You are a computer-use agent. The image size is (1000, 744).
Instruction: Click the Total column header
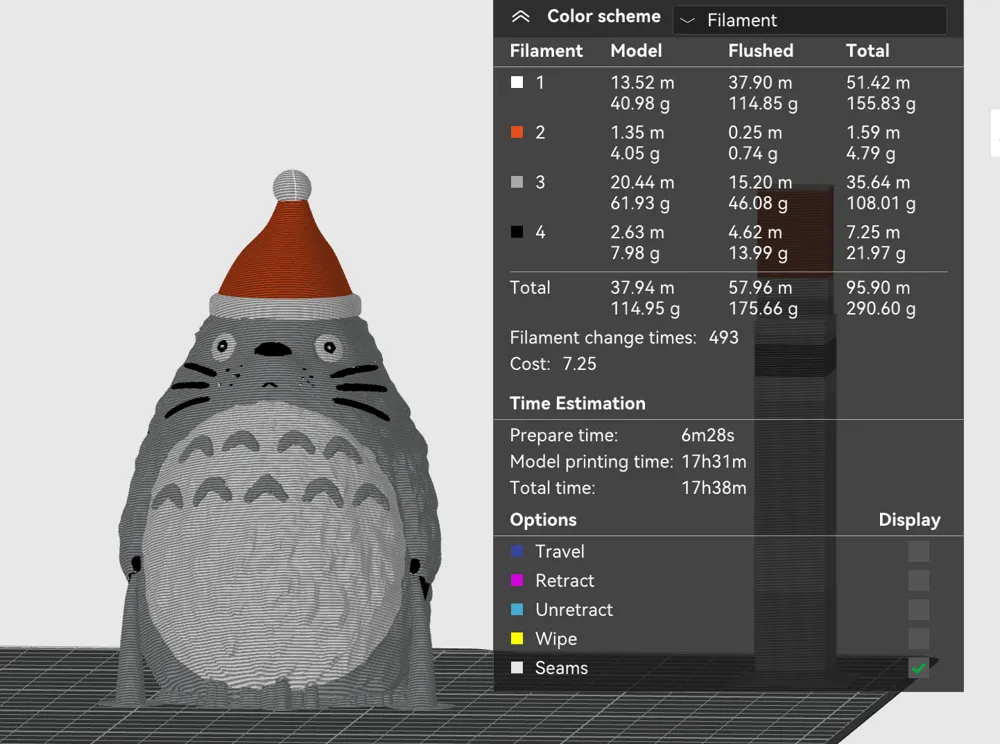[867, 51]
